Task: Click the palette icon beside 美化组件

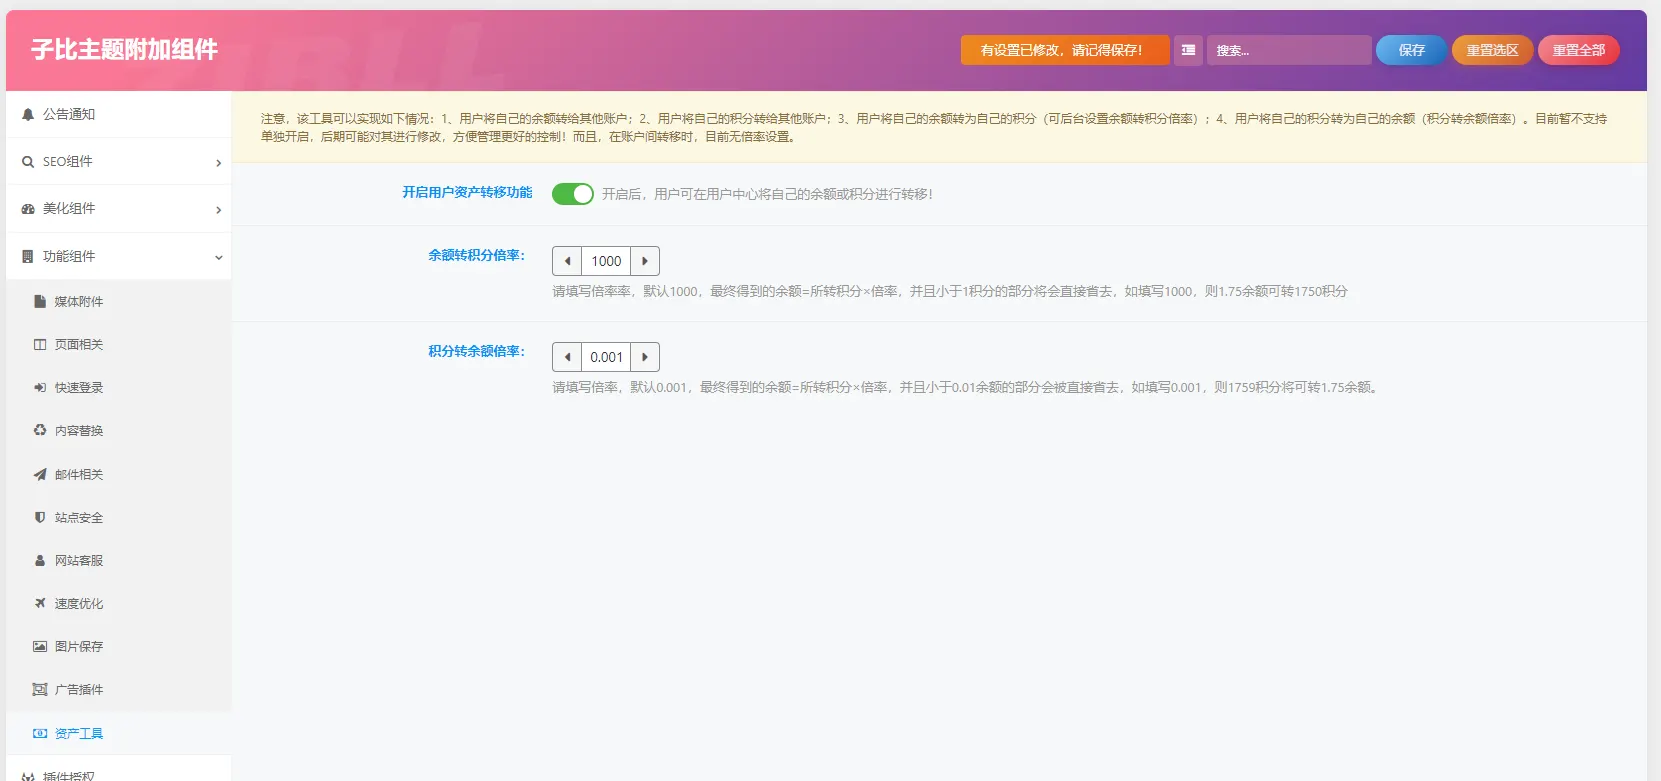Action: tap(28, 209)
